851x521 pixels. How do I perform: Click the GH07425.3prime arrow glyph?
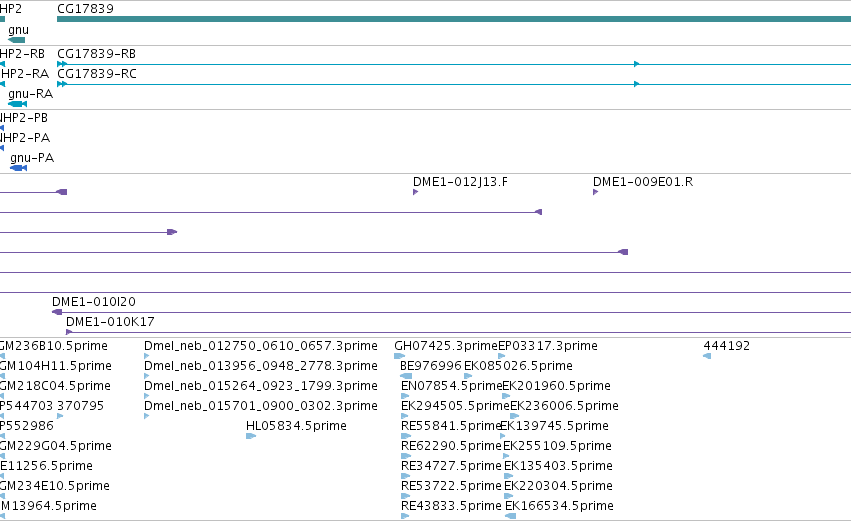(399, 356)
